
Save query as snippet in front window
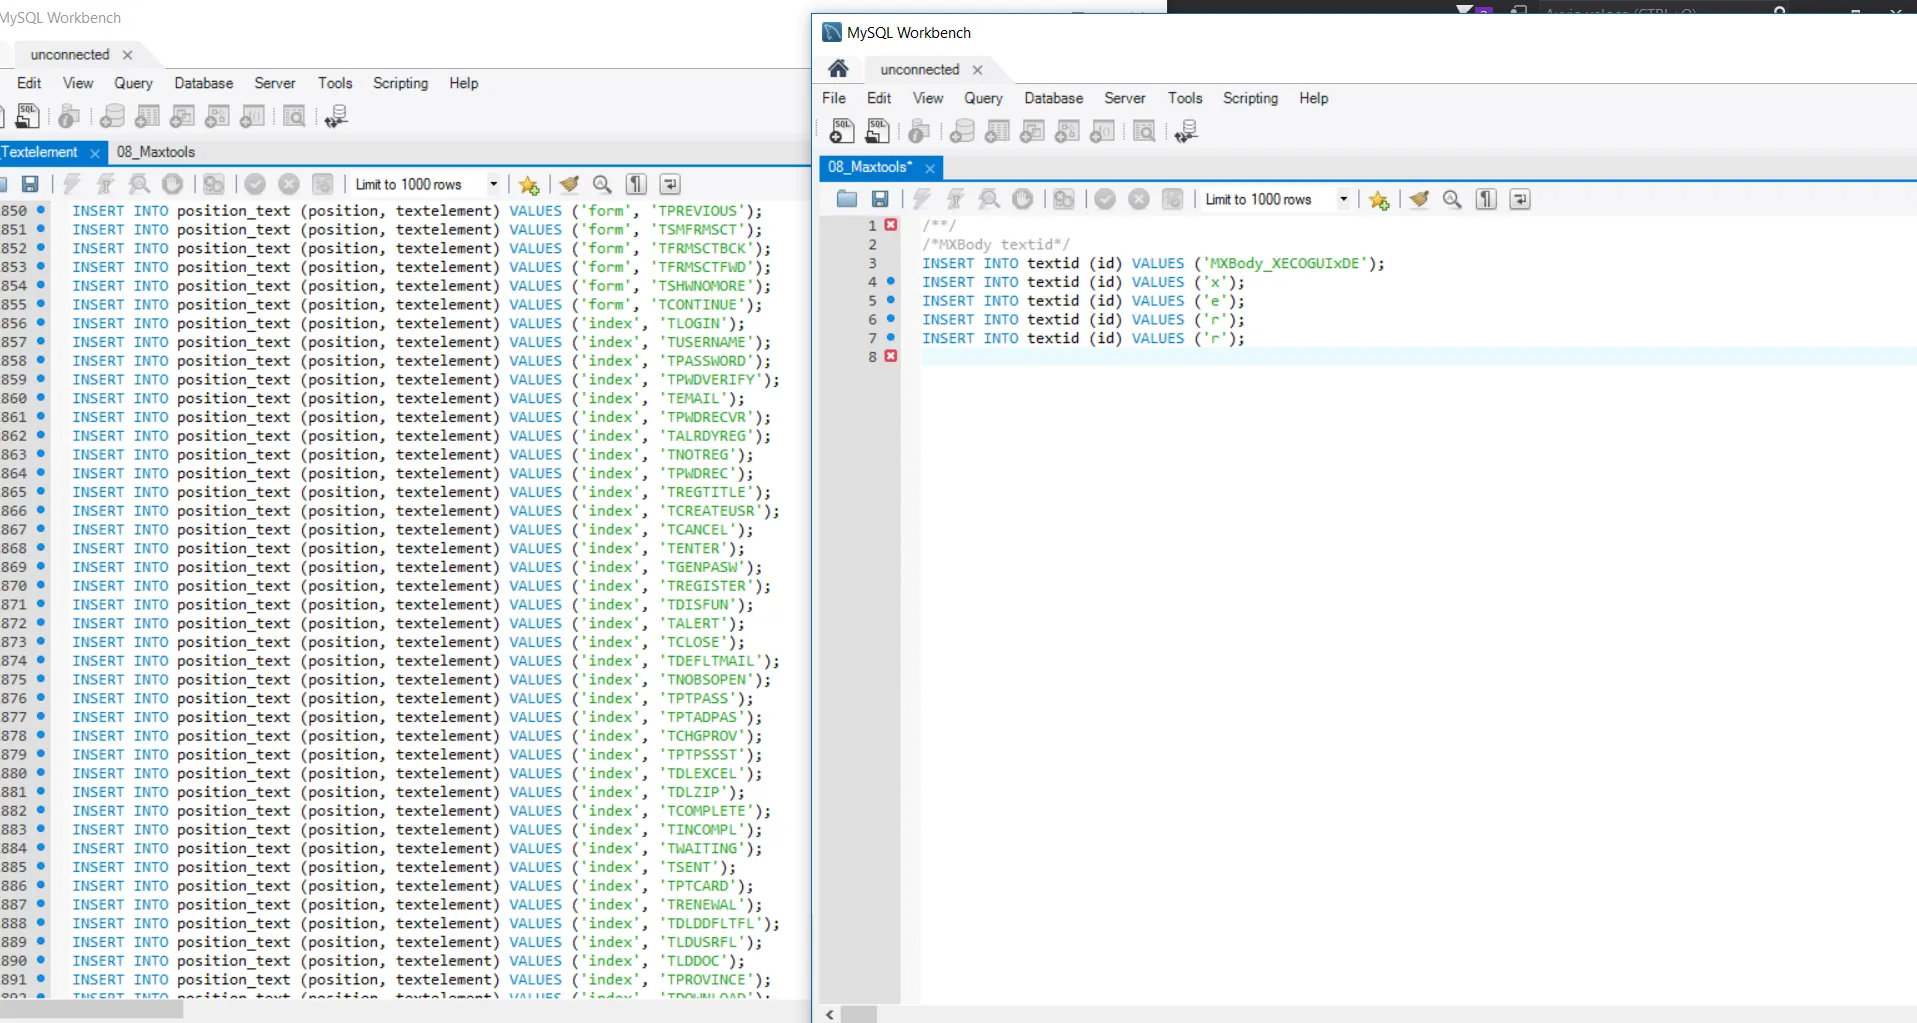coord(1379,200)
